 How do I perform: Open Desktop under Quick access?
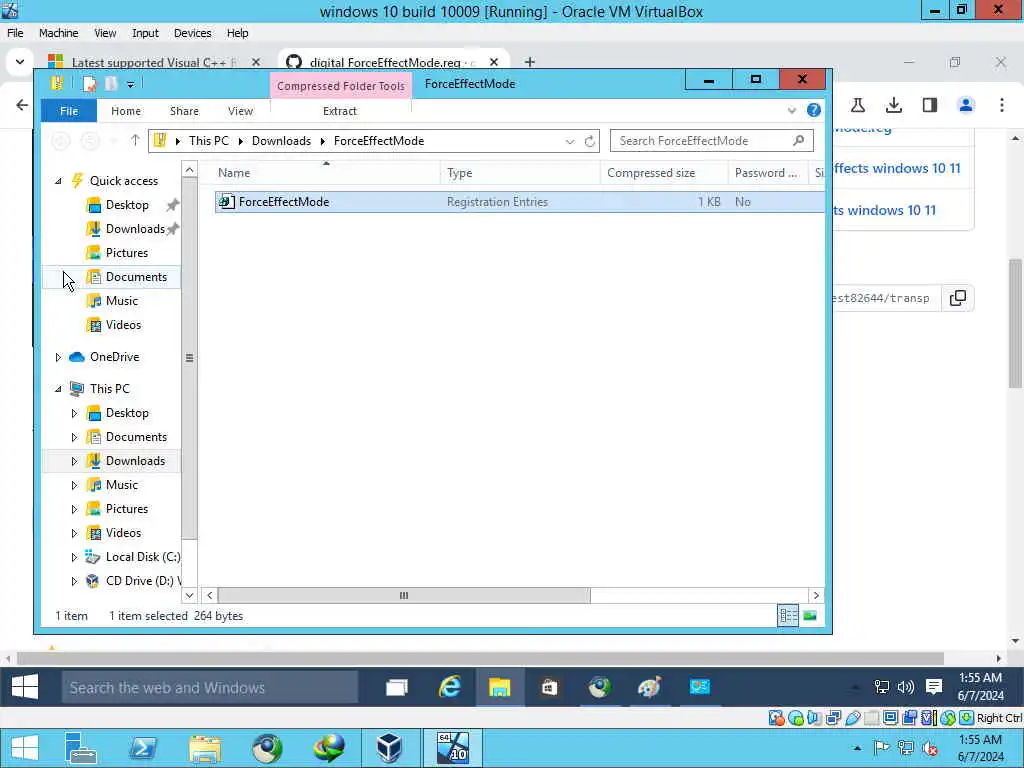[x=127, y=205]
